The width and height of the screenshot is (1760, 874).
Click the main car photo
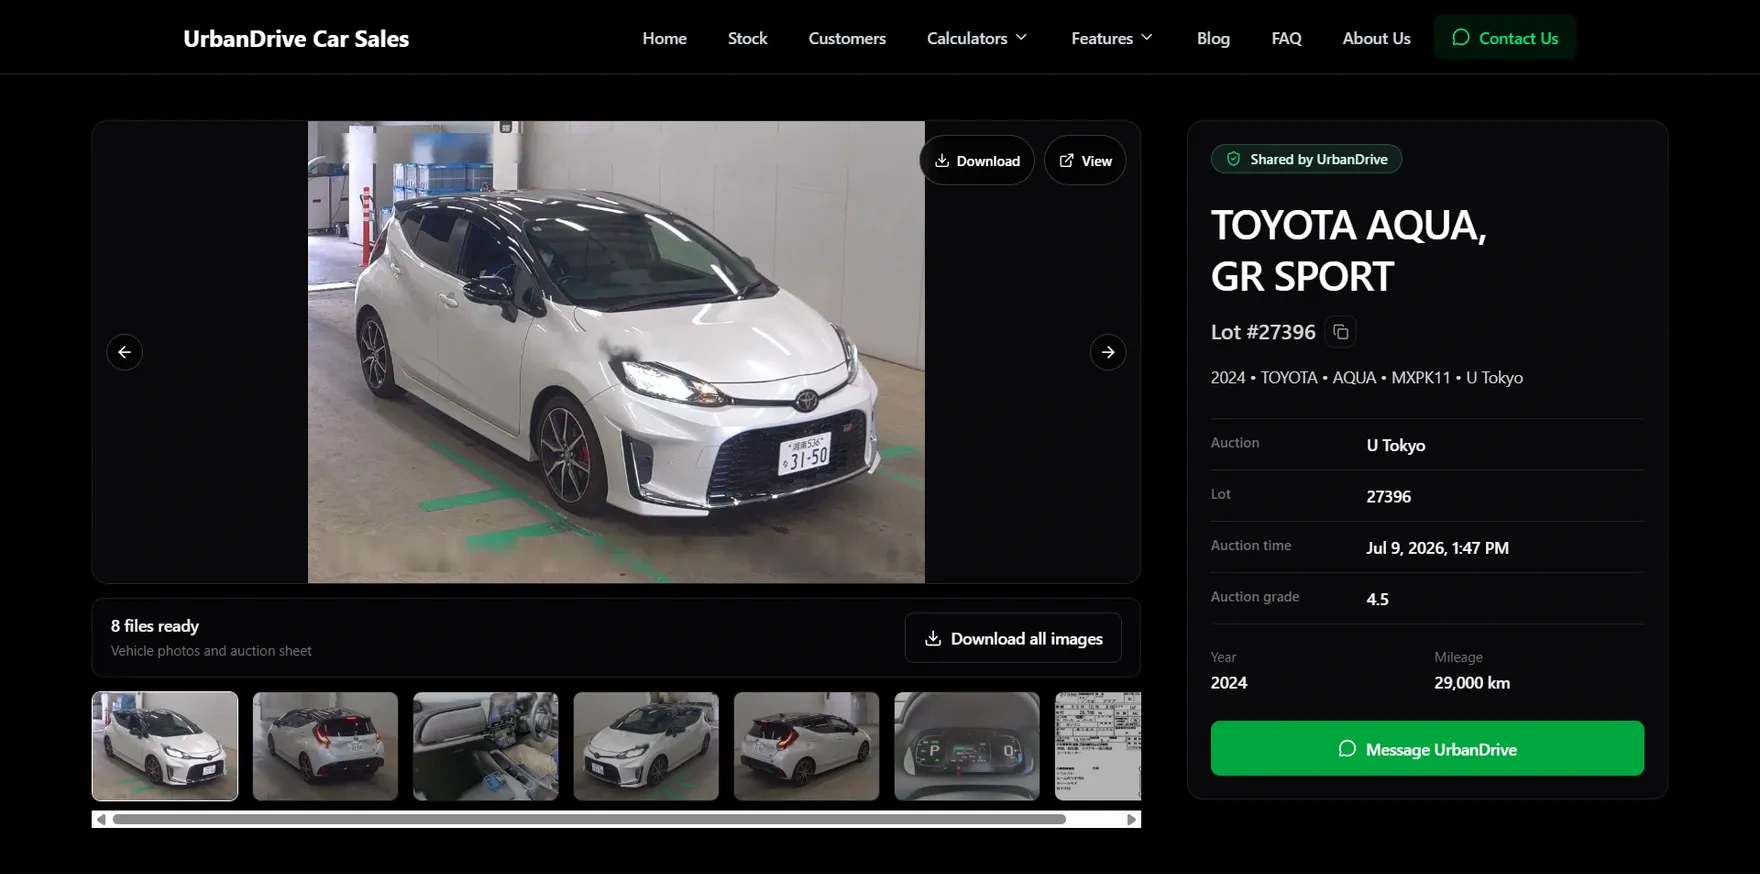pyautogui.click(x=616, y=352)
